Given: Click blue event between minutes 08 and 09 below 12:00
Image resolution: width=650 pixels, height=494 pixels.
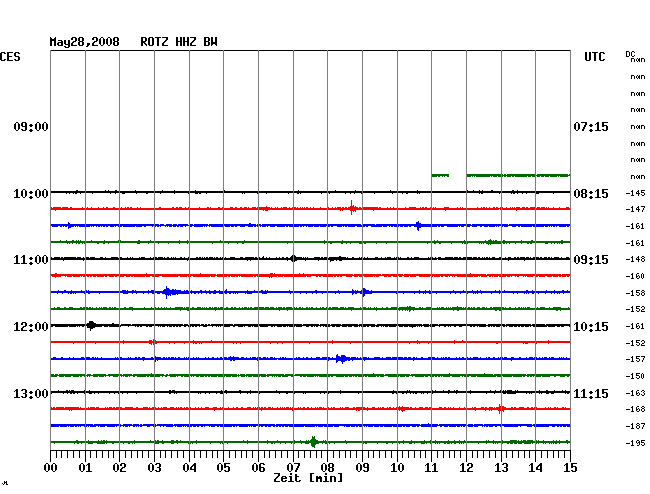Looking at the screenshot, I should [x=341, y=359].
